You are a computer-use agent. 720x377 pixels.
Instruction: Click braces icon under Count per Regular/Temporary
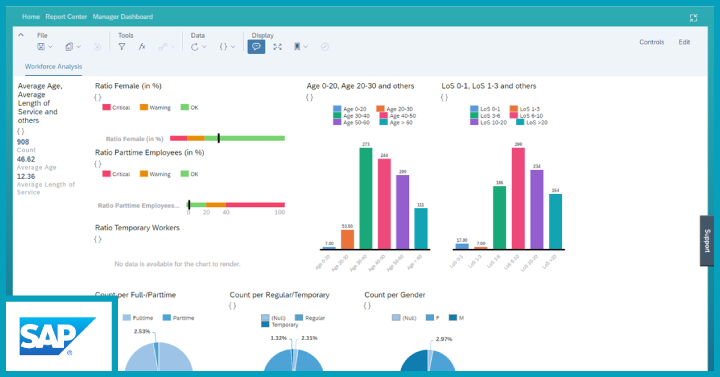(x=232, y=306)
